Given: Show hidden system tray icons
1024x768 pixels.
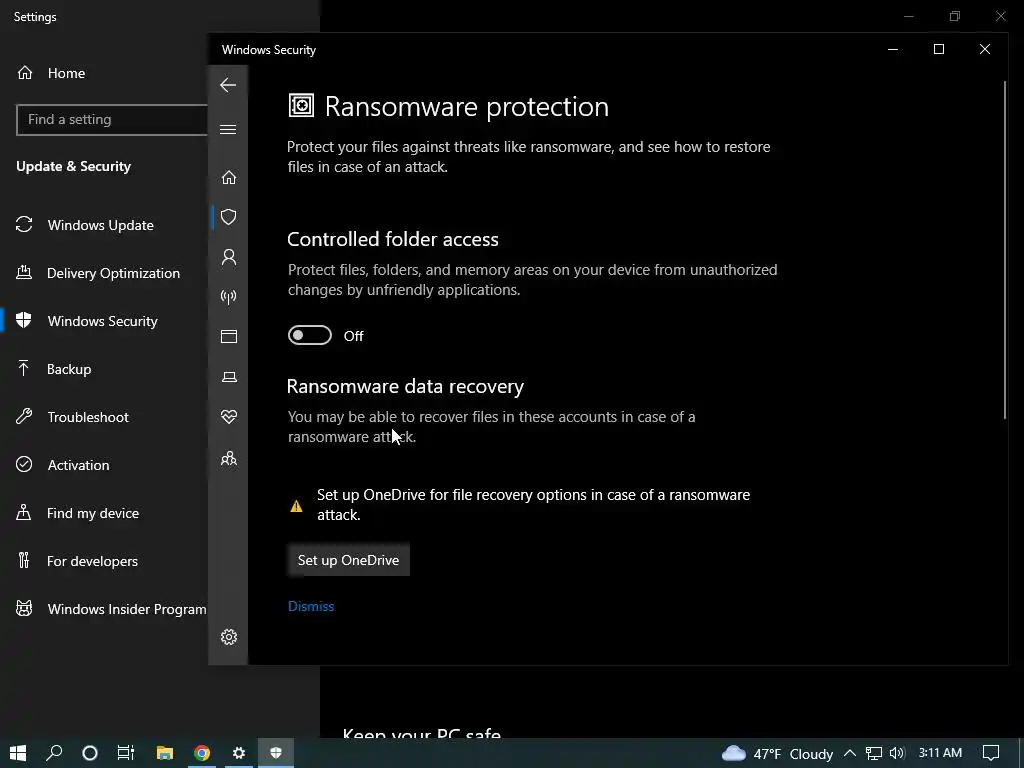Looking at the screenshot, I should tap(850, 753).
